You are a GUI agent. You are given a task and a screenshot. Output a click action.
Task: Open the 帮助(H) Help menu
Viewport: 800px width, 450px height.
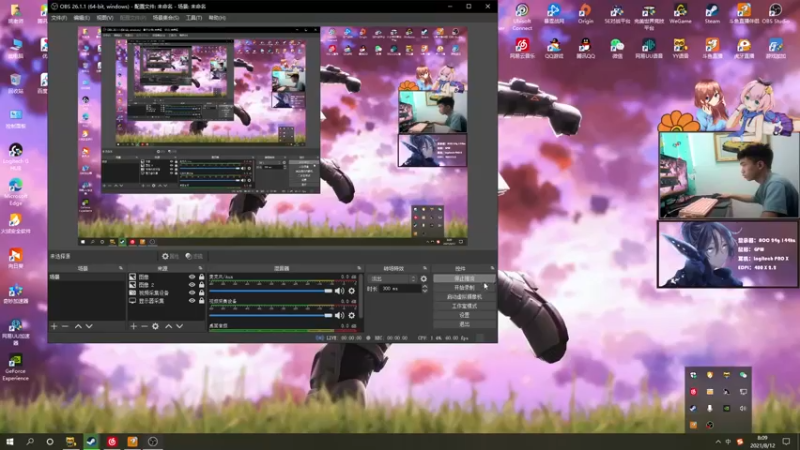217,18
